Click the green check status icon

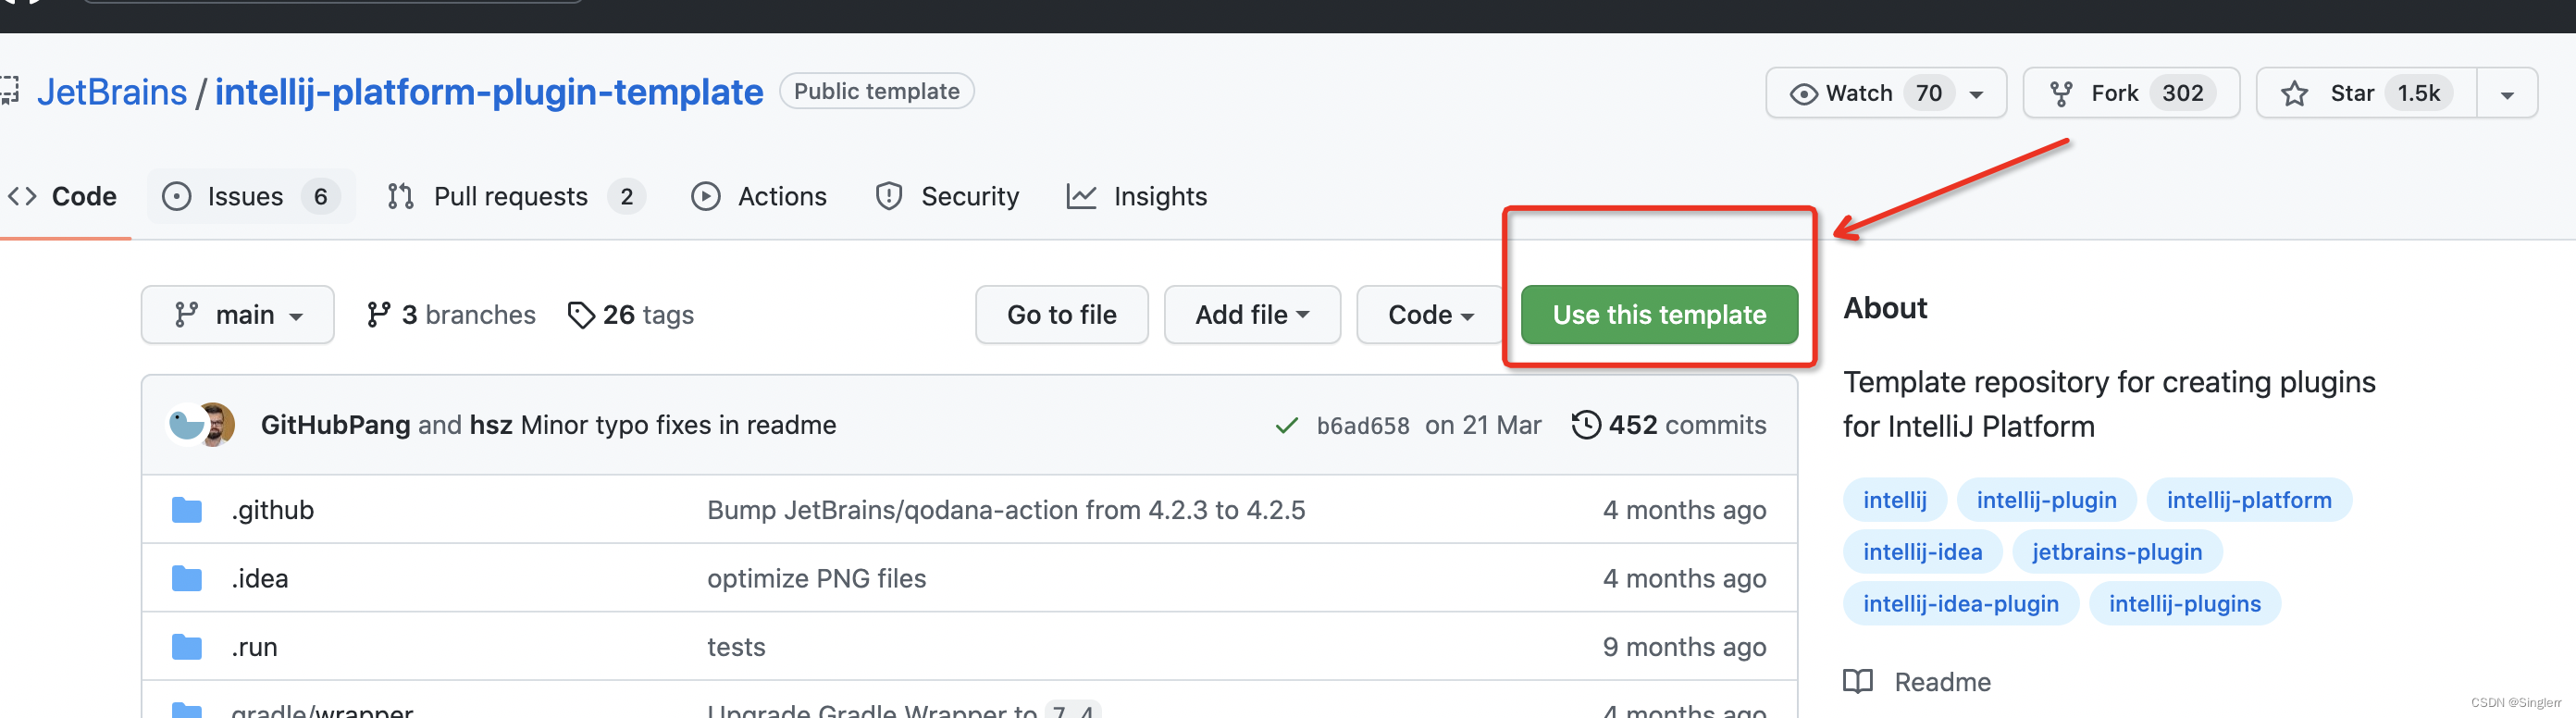tap(1286, 426)
